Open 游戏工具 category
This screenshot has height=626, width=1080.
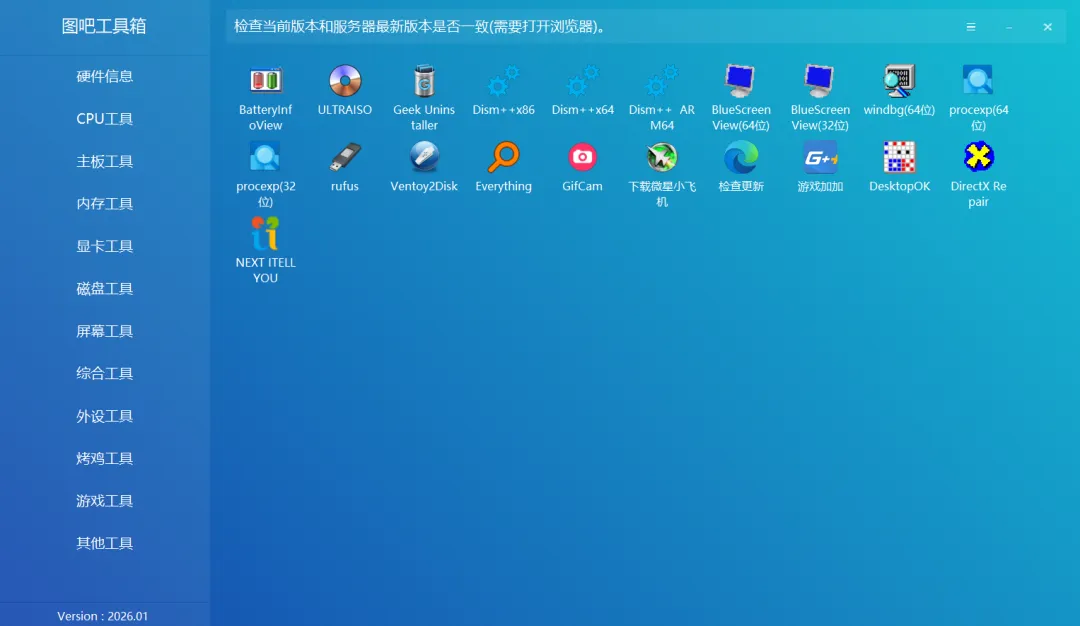point(105,501)
